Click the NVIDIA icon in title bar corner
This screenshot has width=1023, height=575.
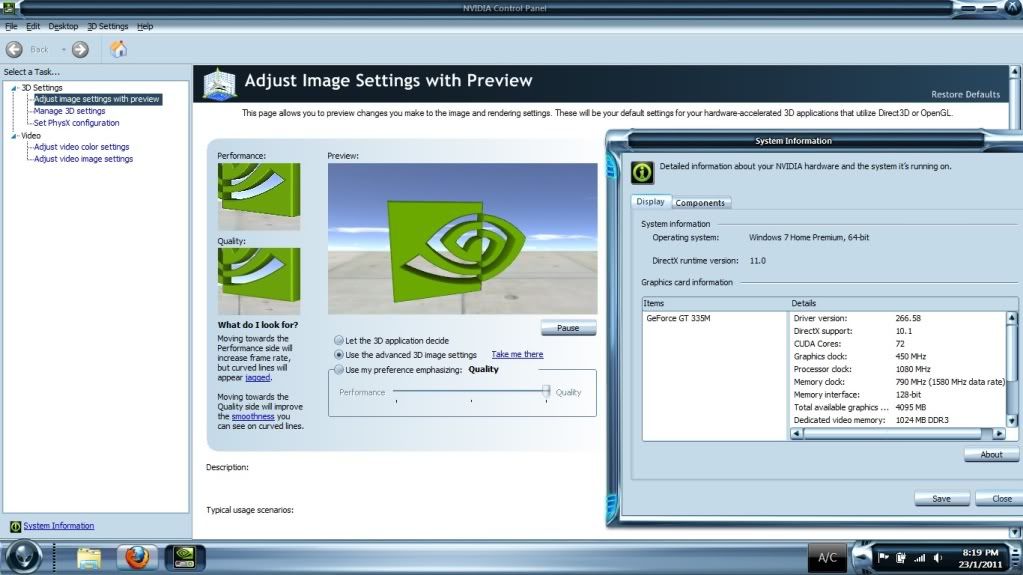pos(8,7)
